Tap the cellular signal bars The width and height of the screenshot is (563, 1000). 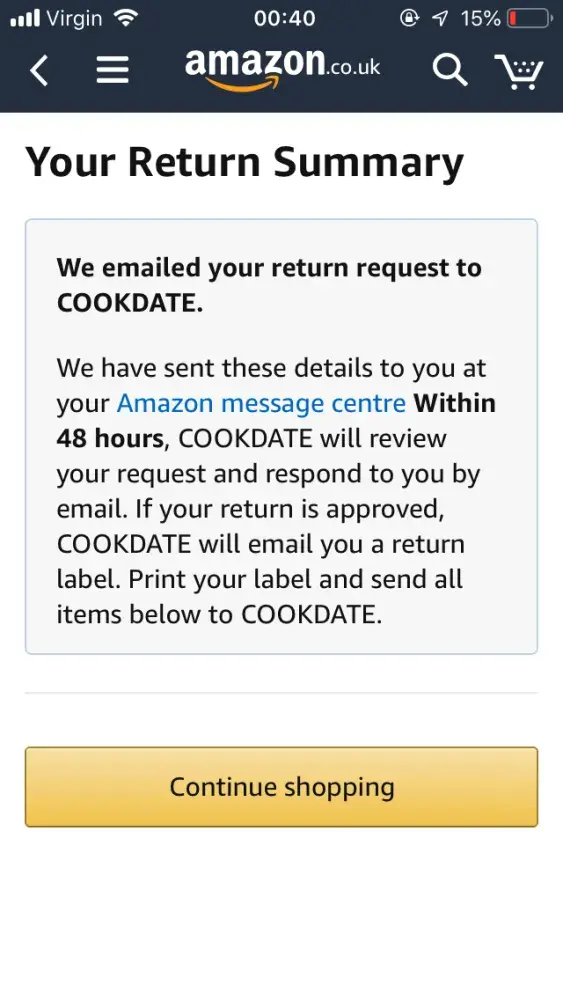pyautogui.click(x=26, y=18)
